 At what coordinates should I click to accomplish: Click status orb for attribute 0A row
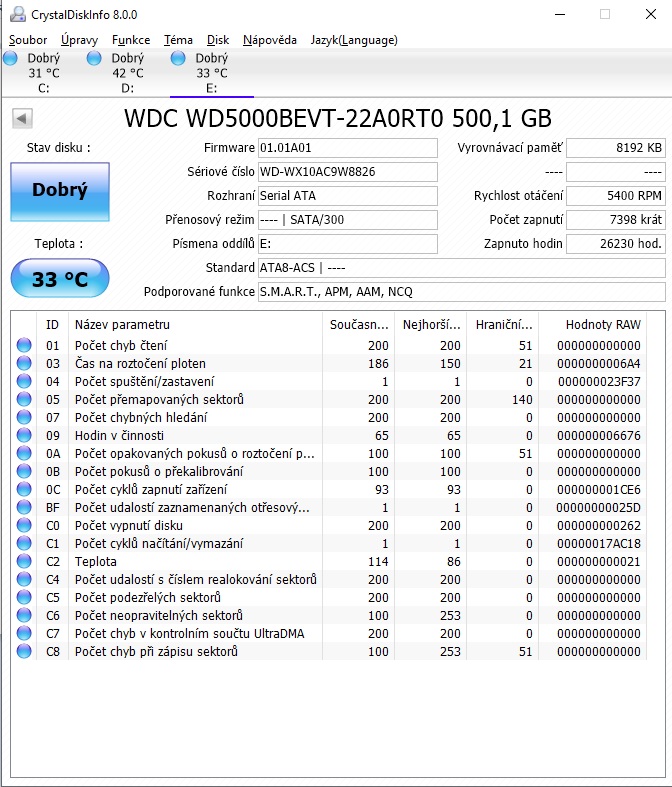click(24, 453)
